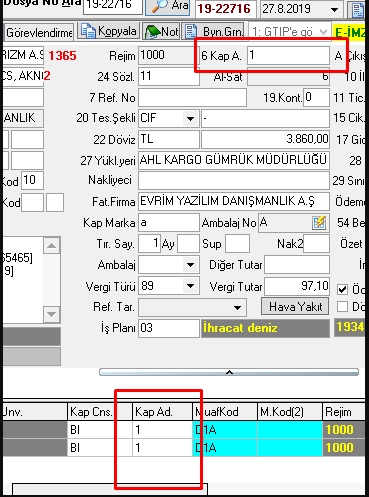Click the Kap Ad. column header

tap(163, 412)
